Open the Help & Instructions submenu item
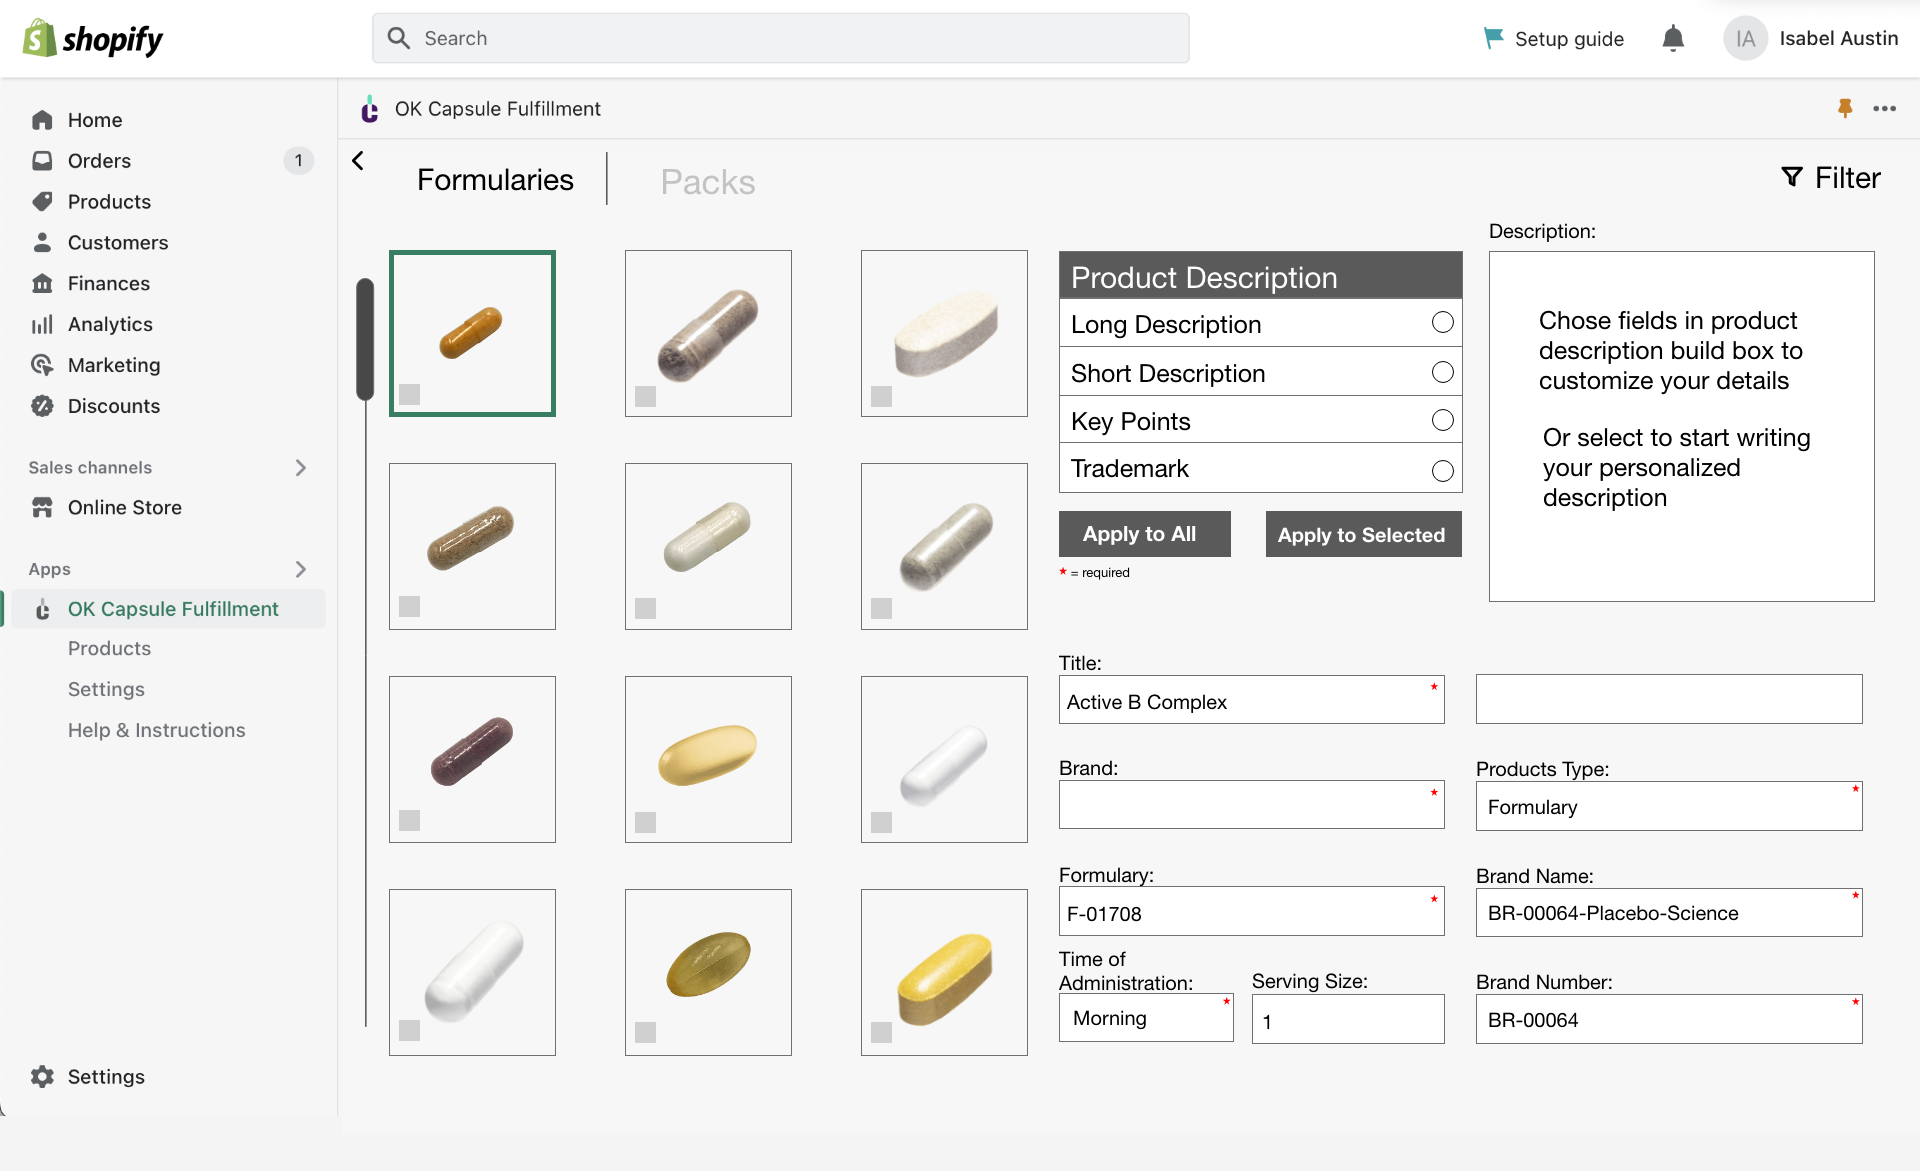The height and width of the screenshot is (1171, 1920). 156,730
